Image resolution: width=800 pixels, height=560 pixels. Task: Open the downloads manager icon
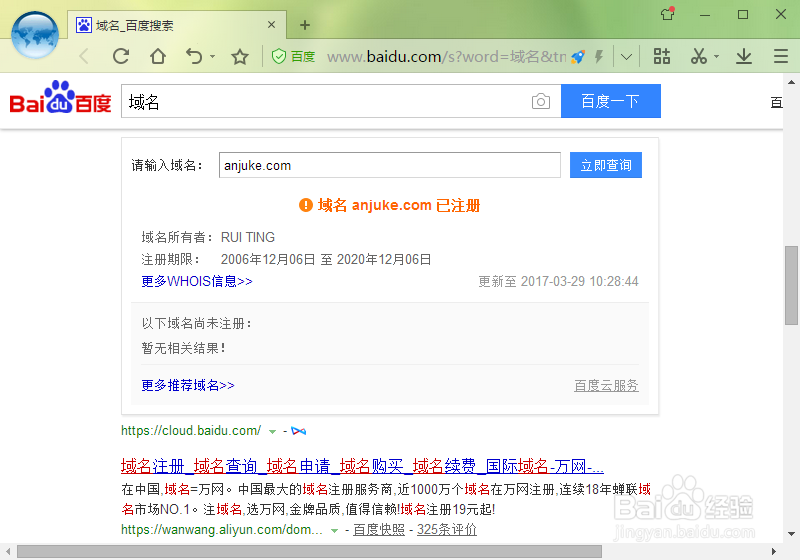click(744, 56)
